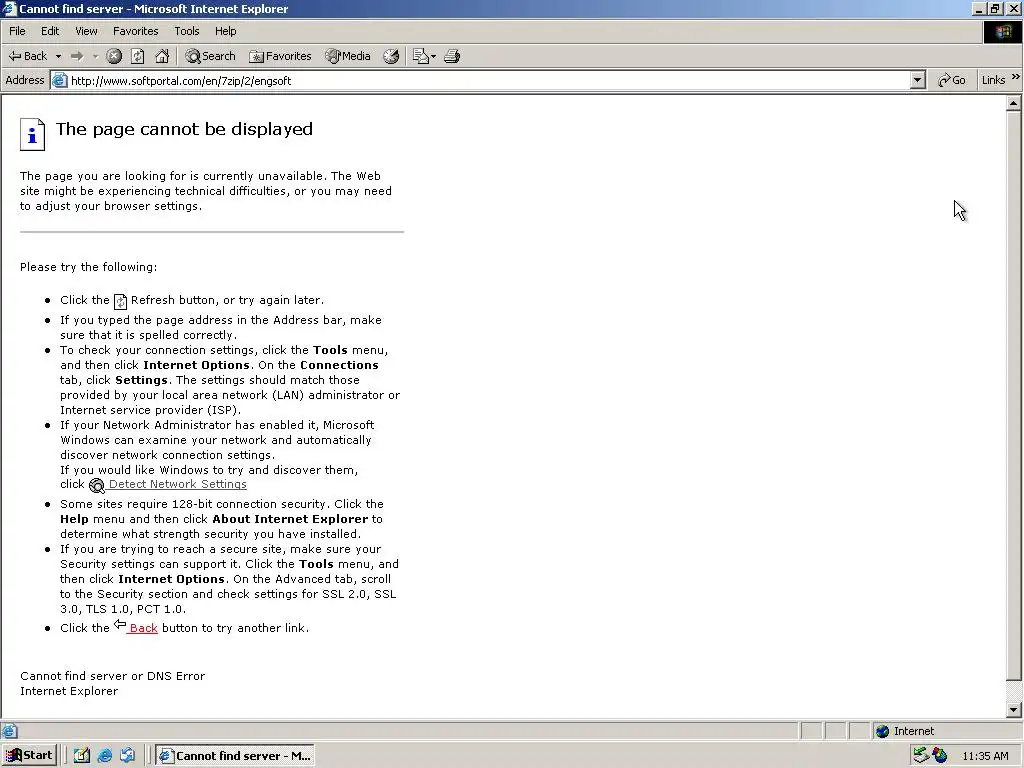Screen dimensions: 1024x768
Task: Open the Media toolbar button
Action: coord(348,56)
